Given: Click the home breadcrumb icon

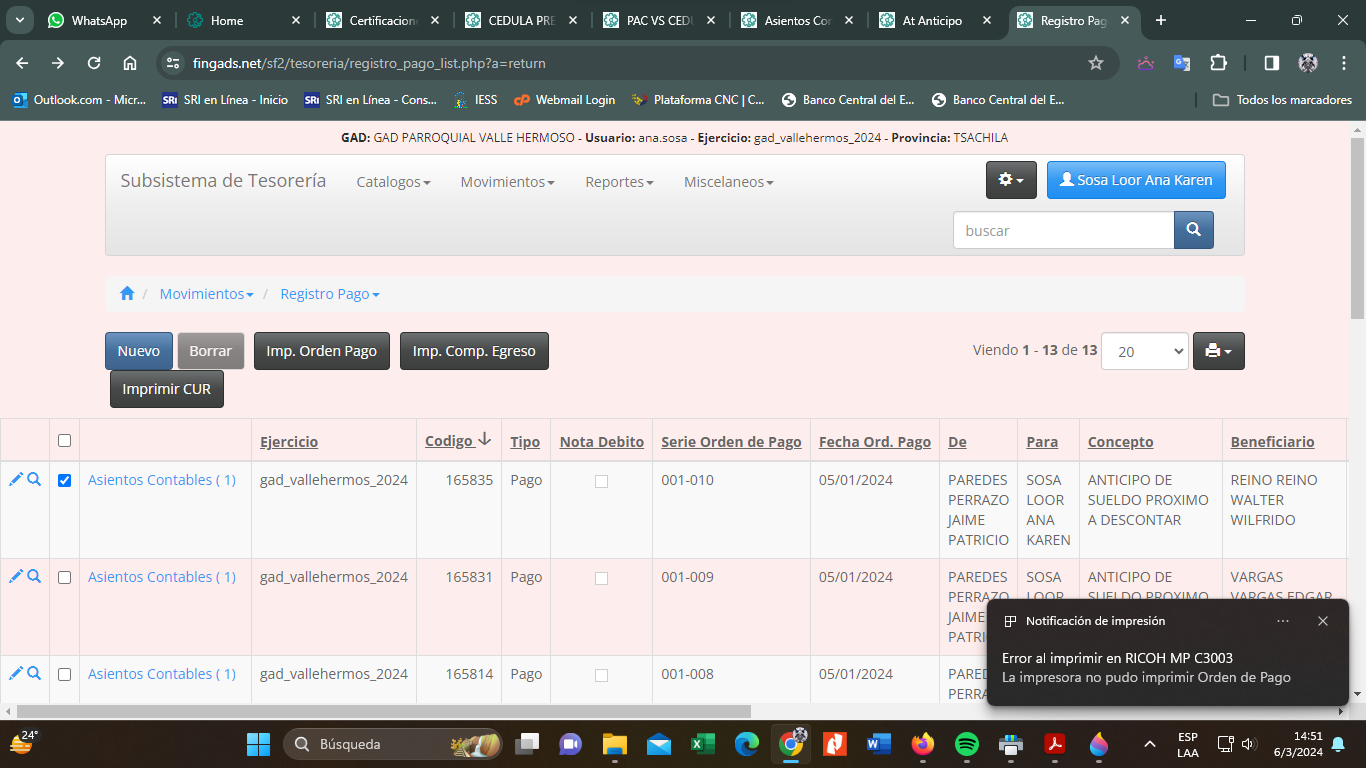Looking at the screenshot, I should pos(127,294).
